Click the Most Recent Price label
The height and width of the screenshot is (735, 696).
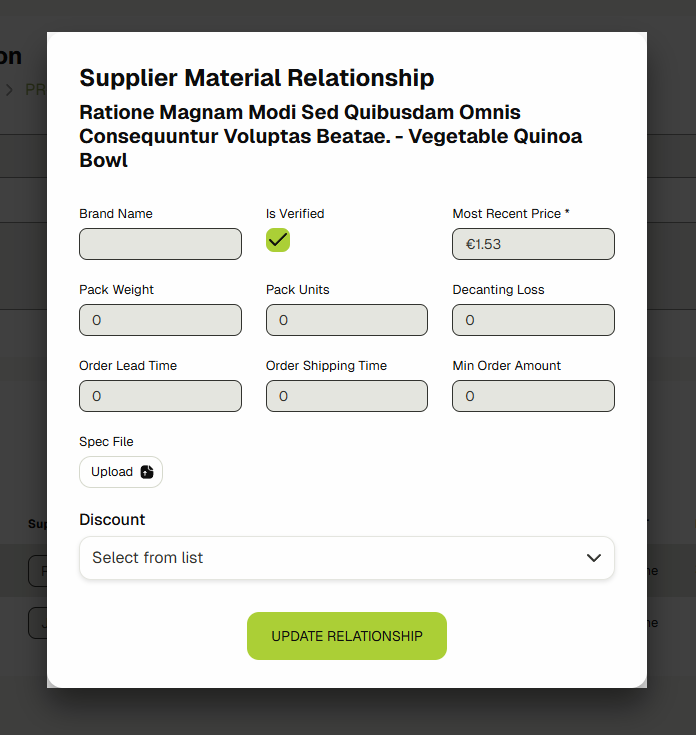(511, 214)
